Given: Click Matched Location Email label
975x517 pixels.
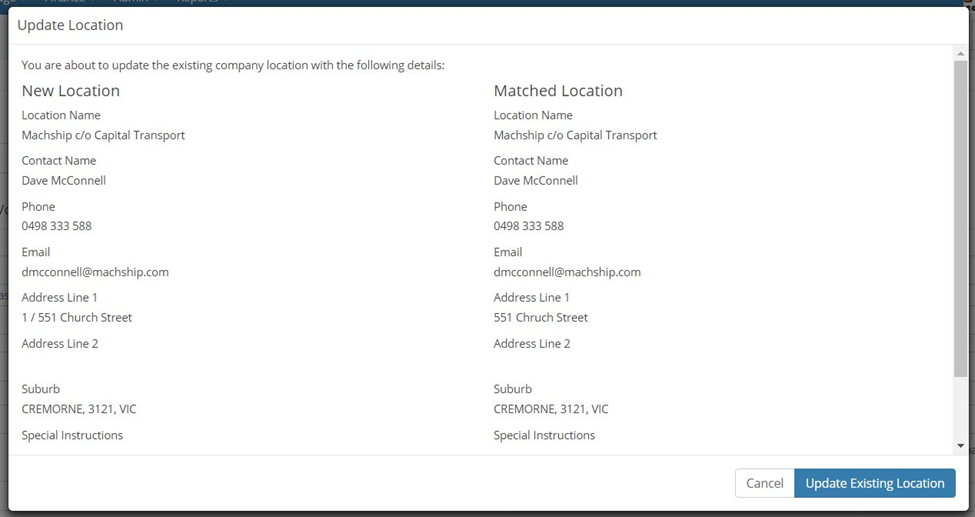Looking at the screenshot, I should [x=508, y=252].
